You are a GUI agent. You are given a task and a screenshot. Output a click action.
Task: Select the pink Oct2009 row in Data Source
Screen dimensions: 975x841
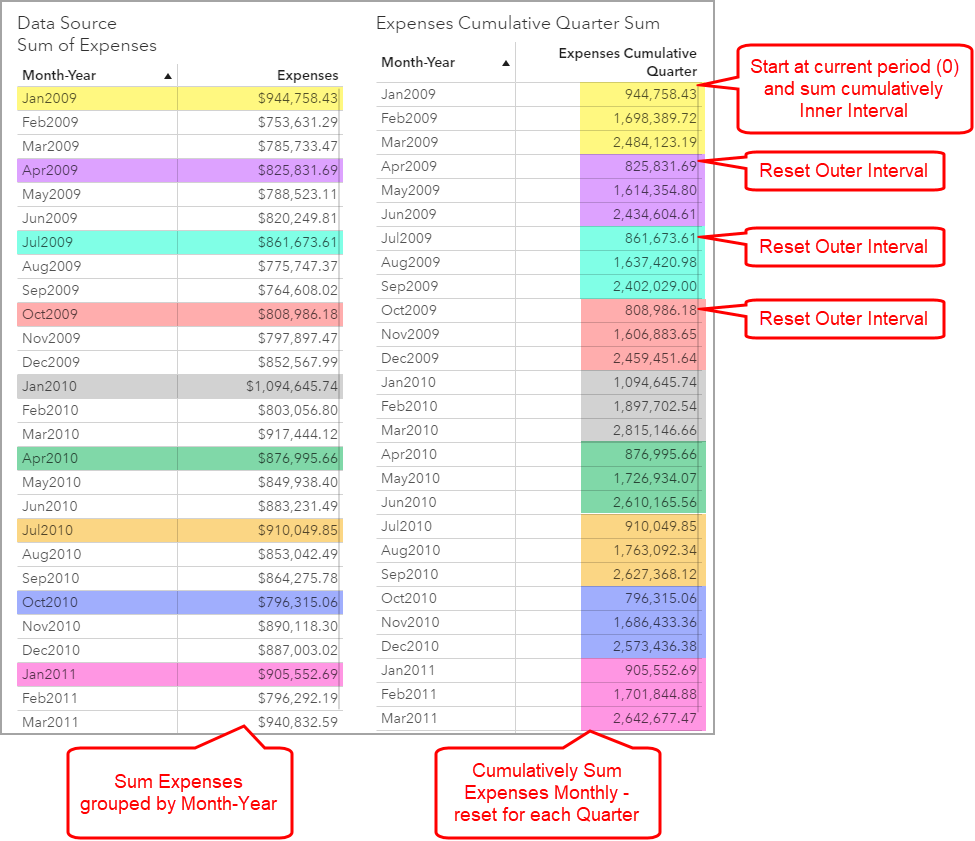(180, 315)
